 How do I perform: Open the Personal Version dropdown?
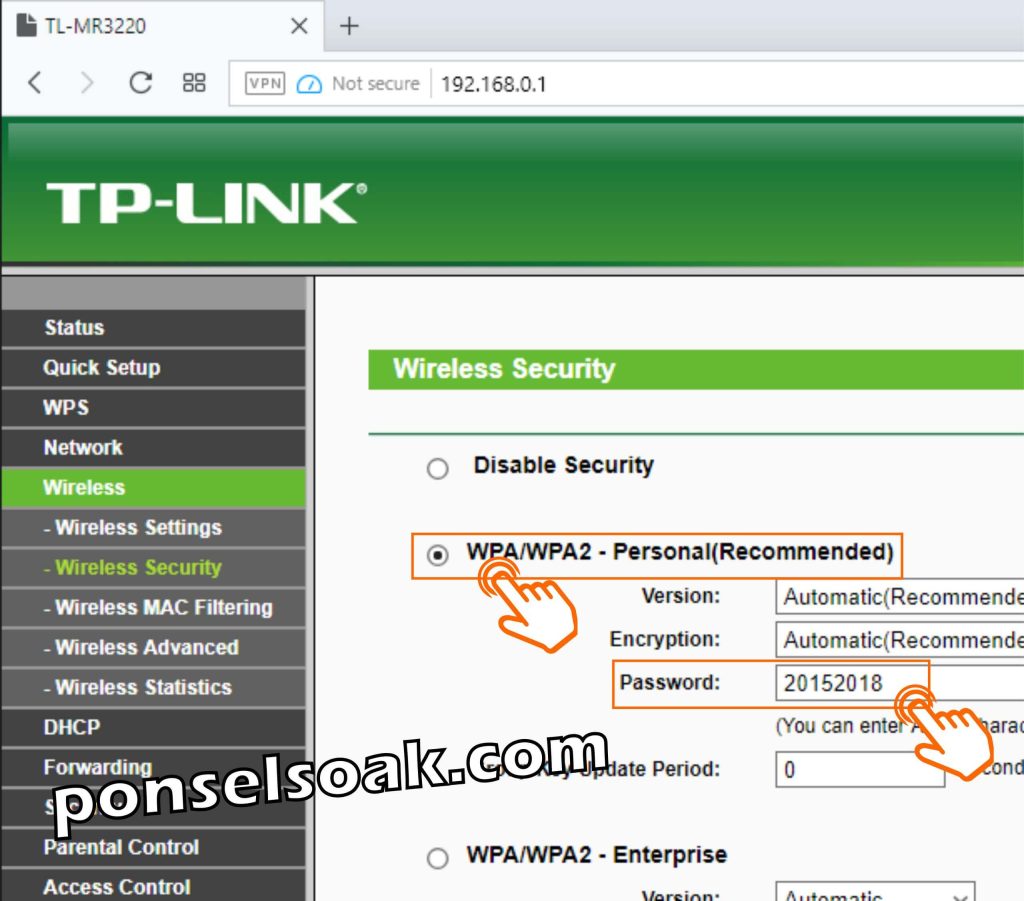pos(899,596)
